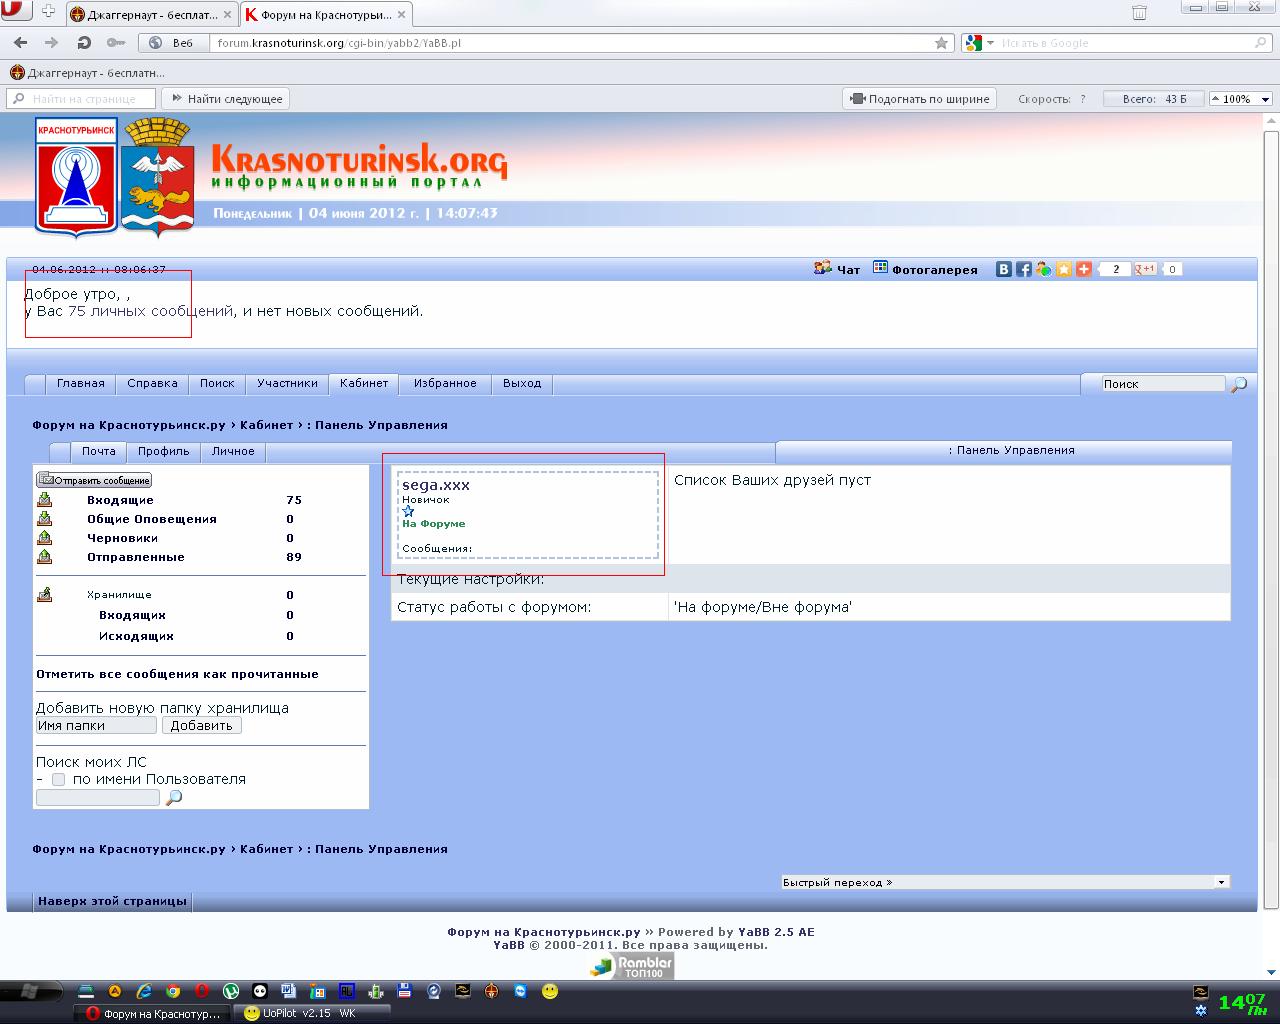Click the Фотогалерея link
1280x1024 pixels.
click(x=935, y=270)
